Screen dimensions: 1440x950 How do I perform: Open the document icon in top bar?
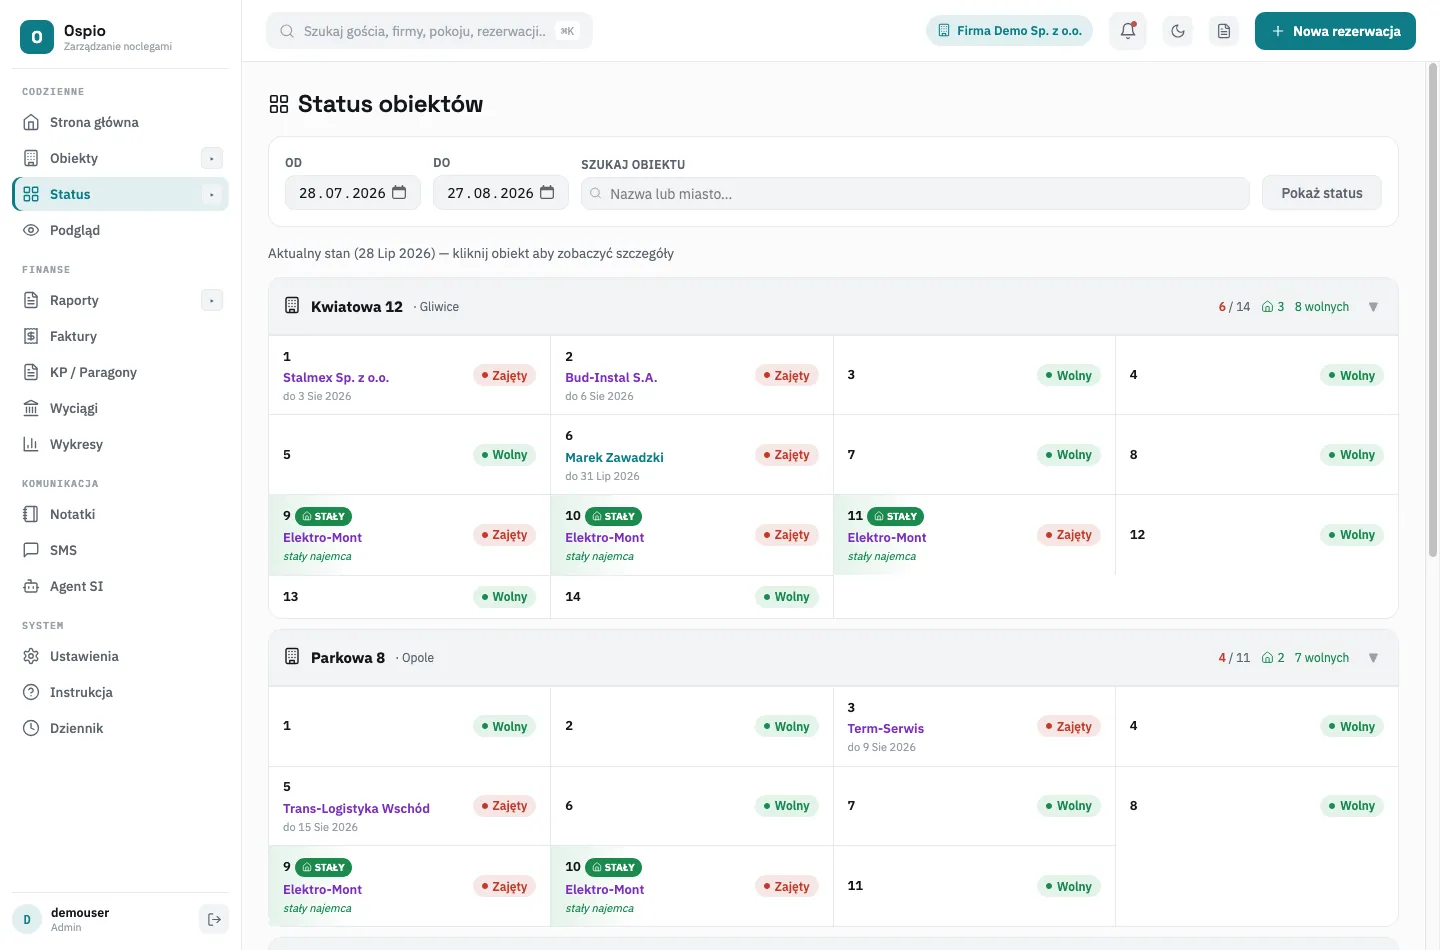point(1224,31)
